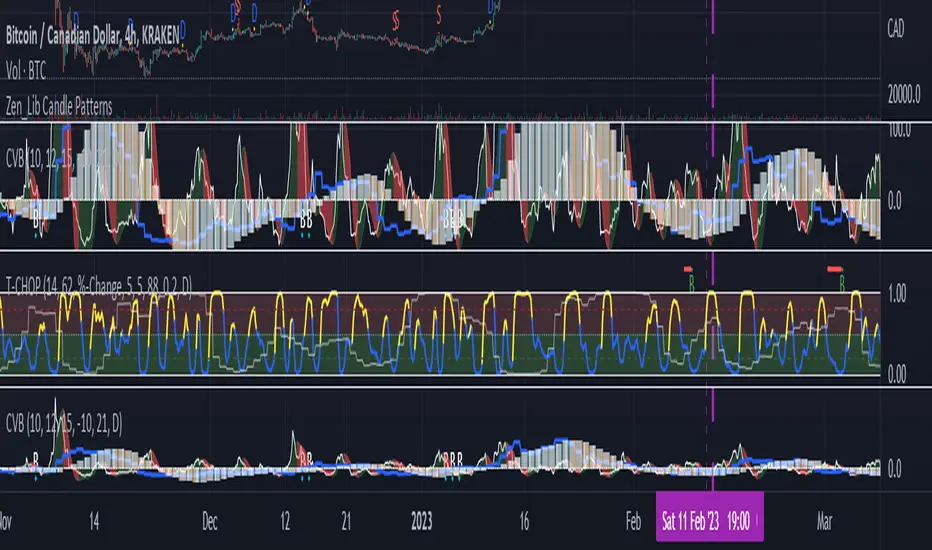This screenshot has height=550, width=932.
Task: Select the Zen_Lib Candle Patterns indicator label
Action: pyautogui.click(x=58, y=106)
